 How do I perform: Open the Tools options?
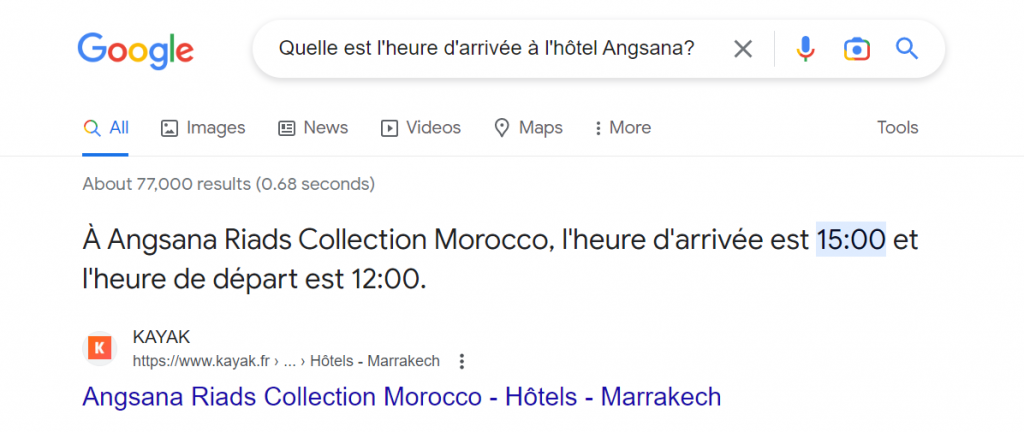click(x=897, y=128)
